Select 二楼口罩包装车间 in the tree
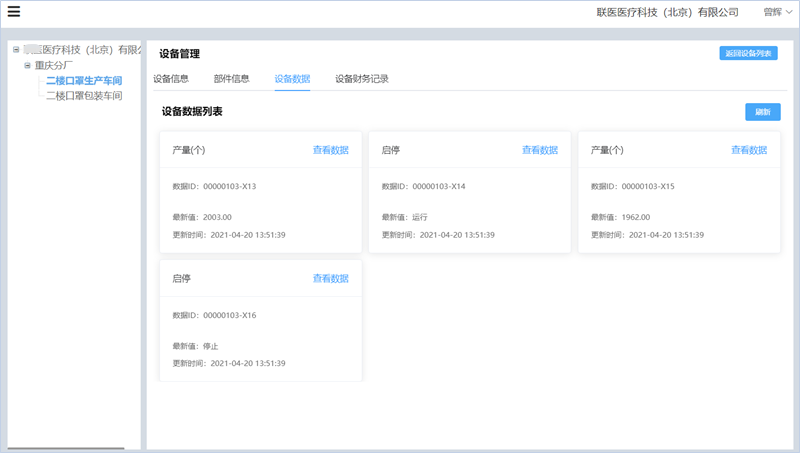 tap(84, 96)
